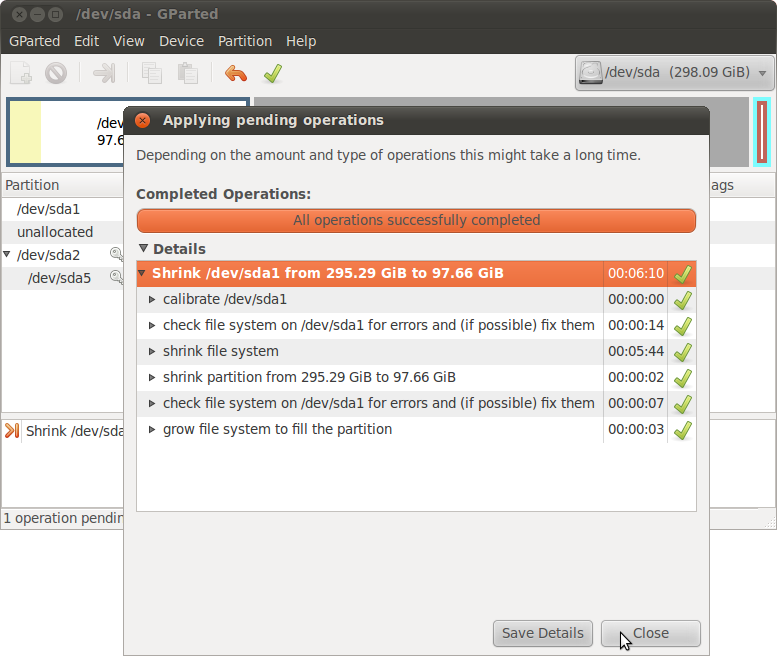This screenshot has height=656, width=777.
Task: Click the 00:00:02 duration value
Action: click(636, 377)
